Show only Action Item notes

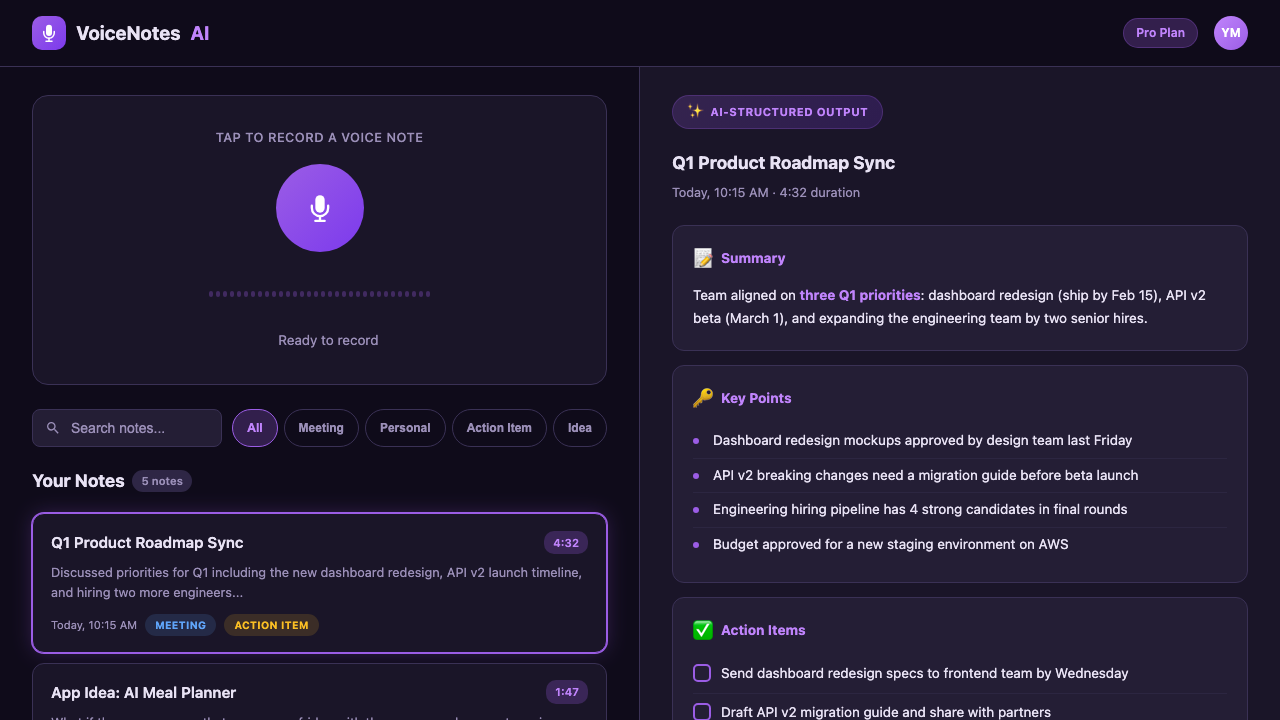499,428
